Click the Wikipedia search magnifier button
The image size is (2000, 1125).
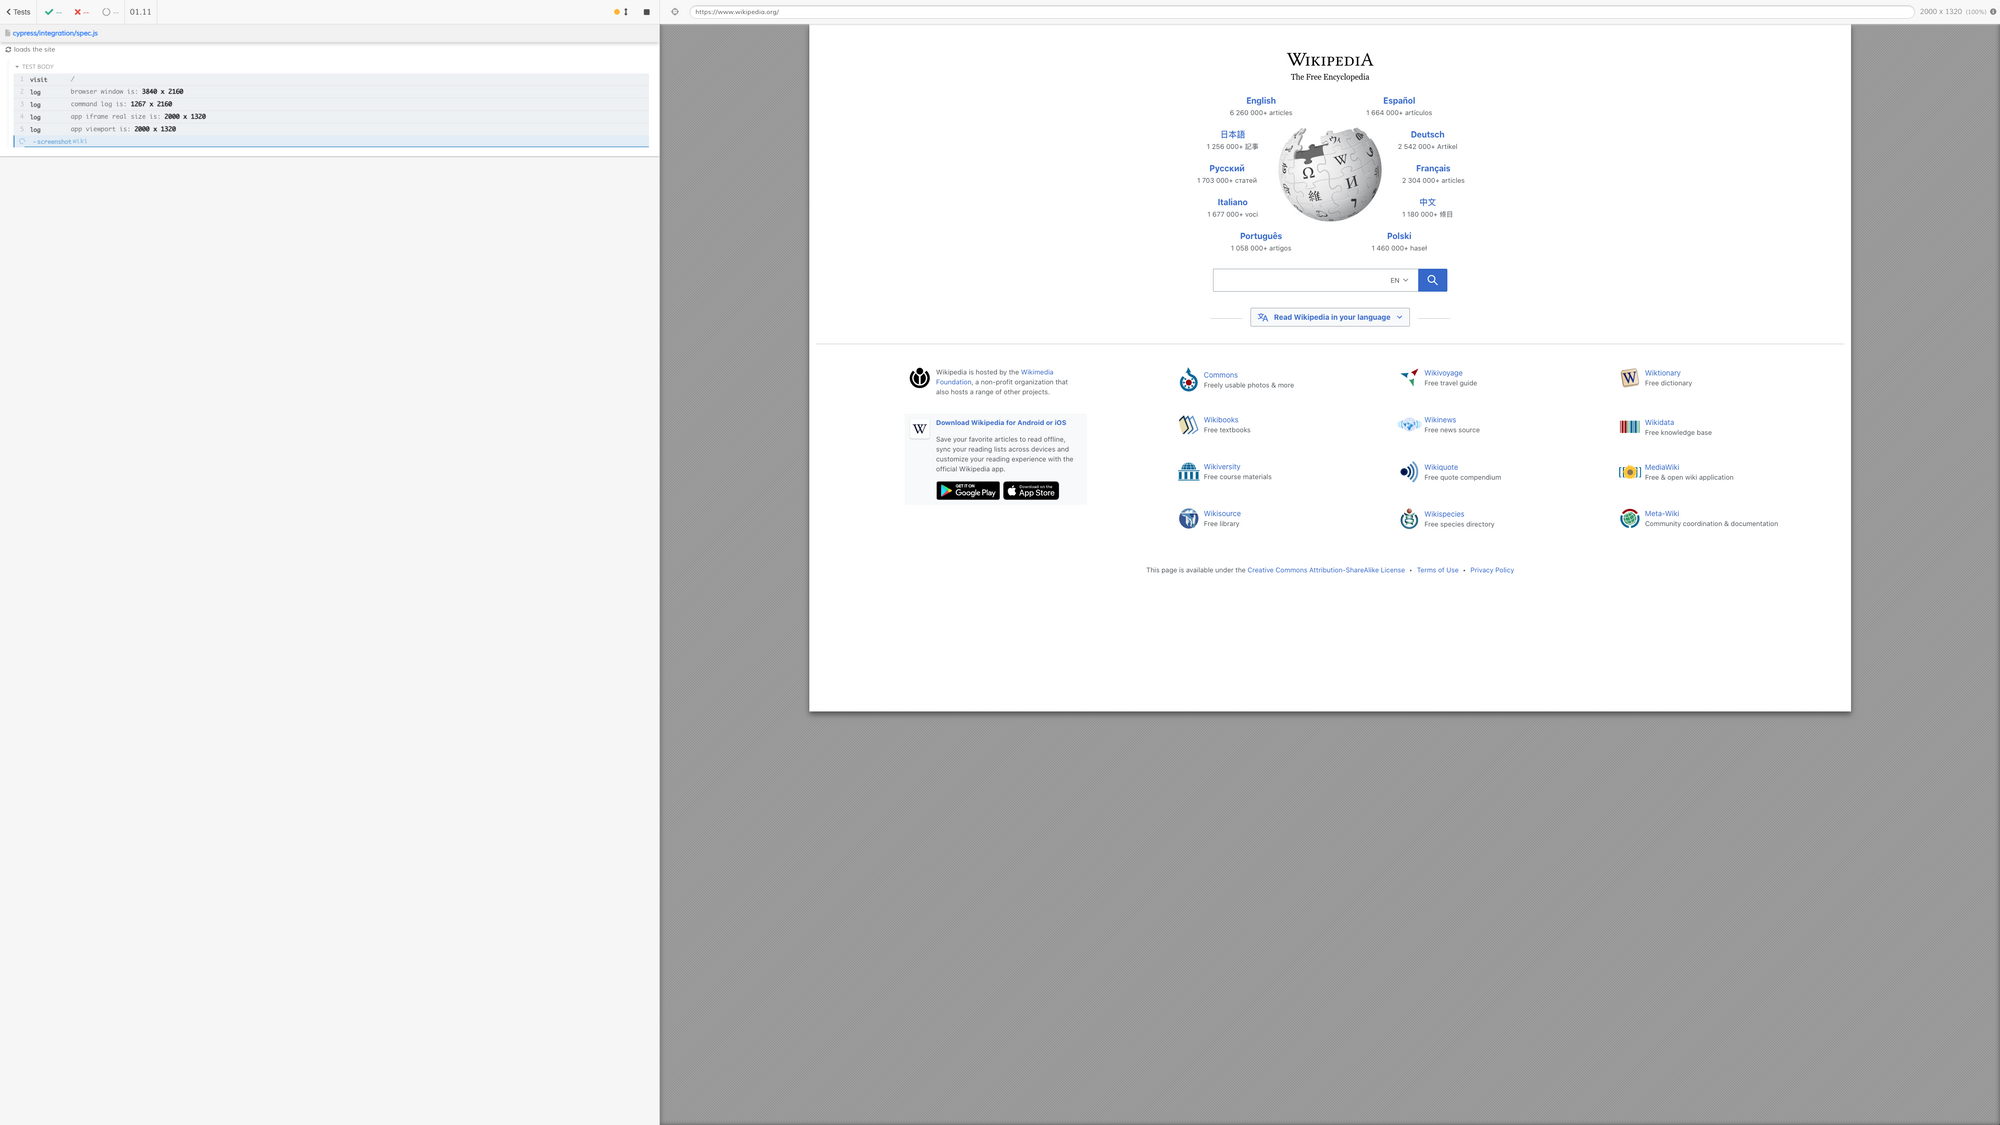pos(1432,280)
